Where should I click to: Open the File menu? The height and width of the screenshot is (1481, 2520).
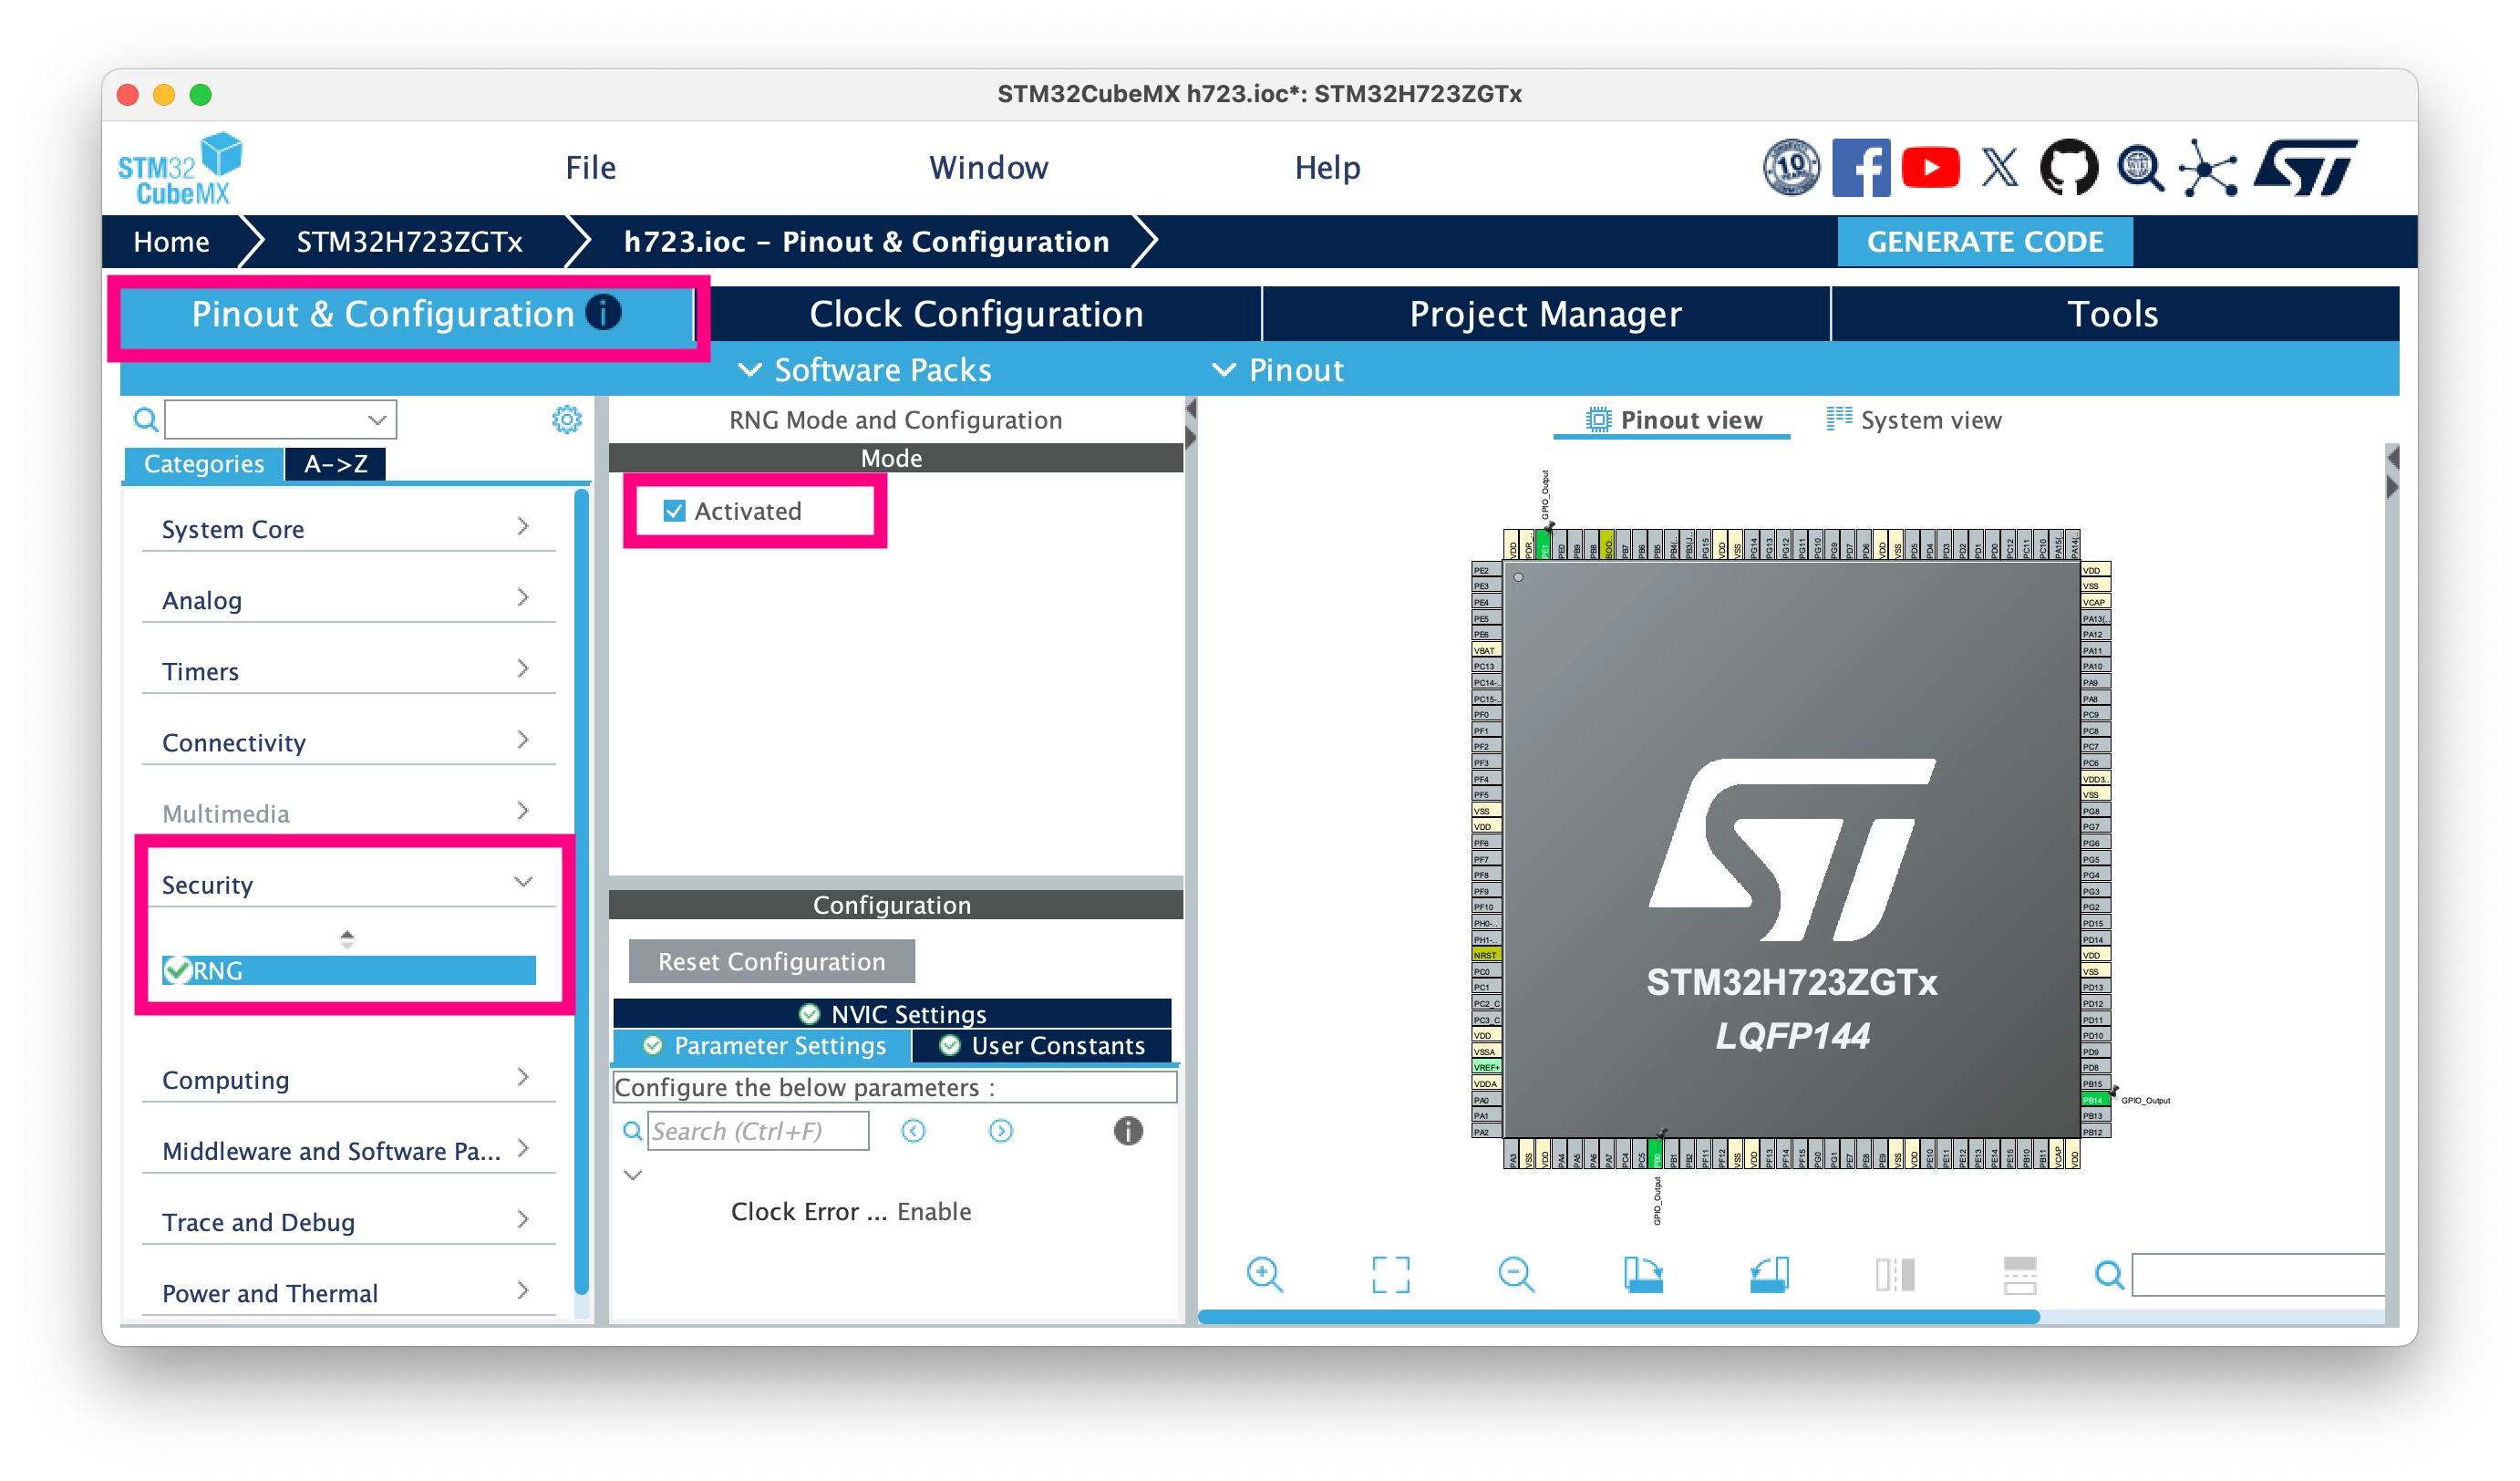[x=590, y=167]
